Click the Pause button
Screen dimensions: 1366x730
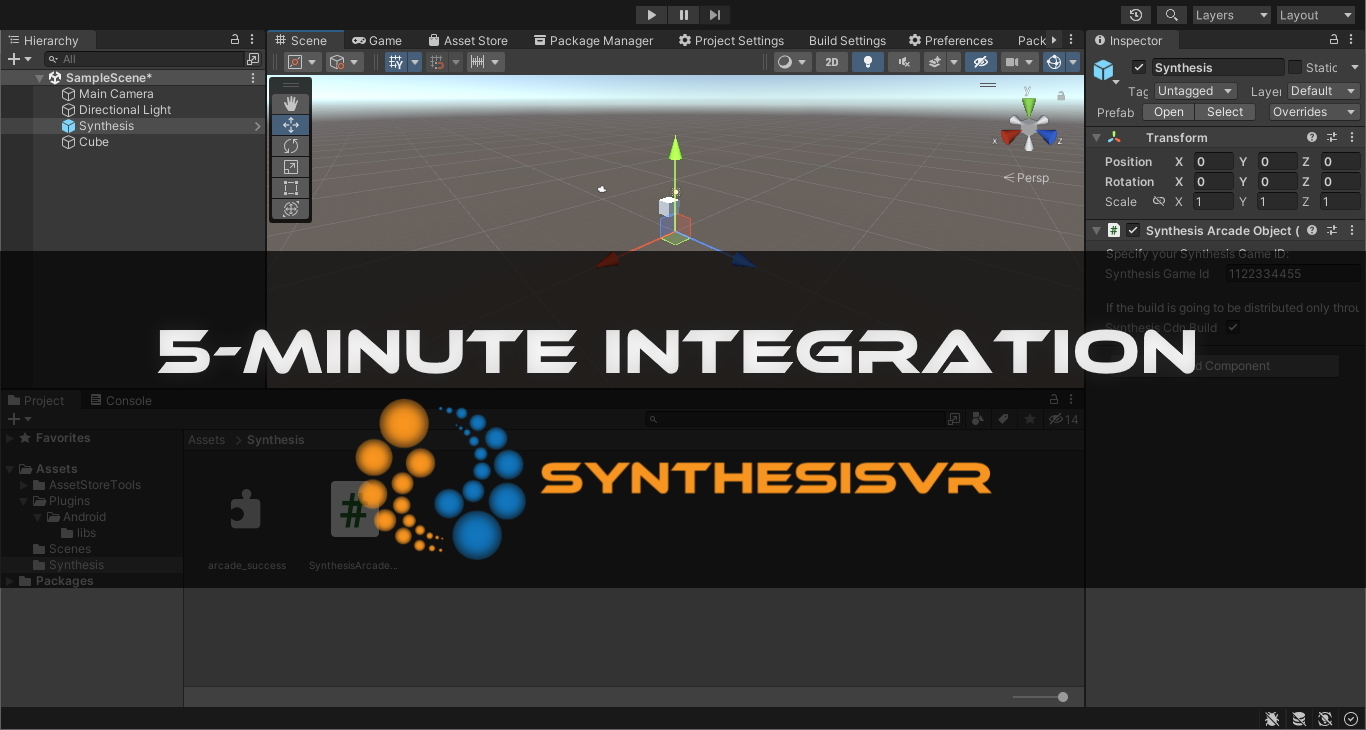tap(683, 15)
